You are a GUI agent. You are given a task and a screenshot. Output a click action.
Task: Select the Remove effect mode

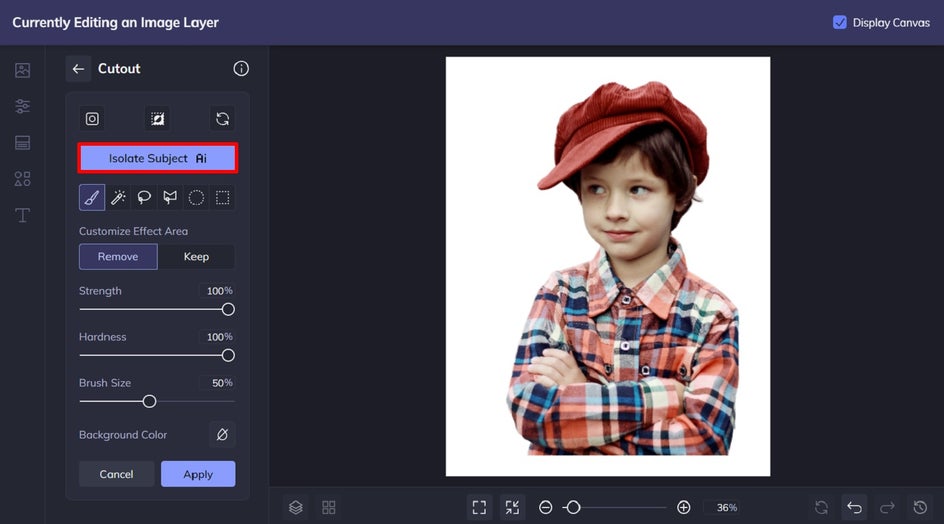pyautogui.click(x=118, y=257)
